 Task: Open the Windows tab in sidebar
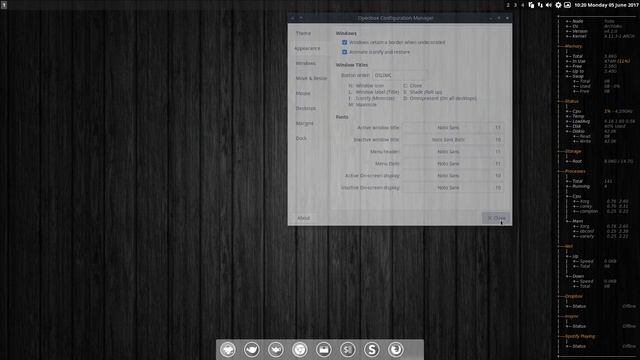tap(306, 63)
